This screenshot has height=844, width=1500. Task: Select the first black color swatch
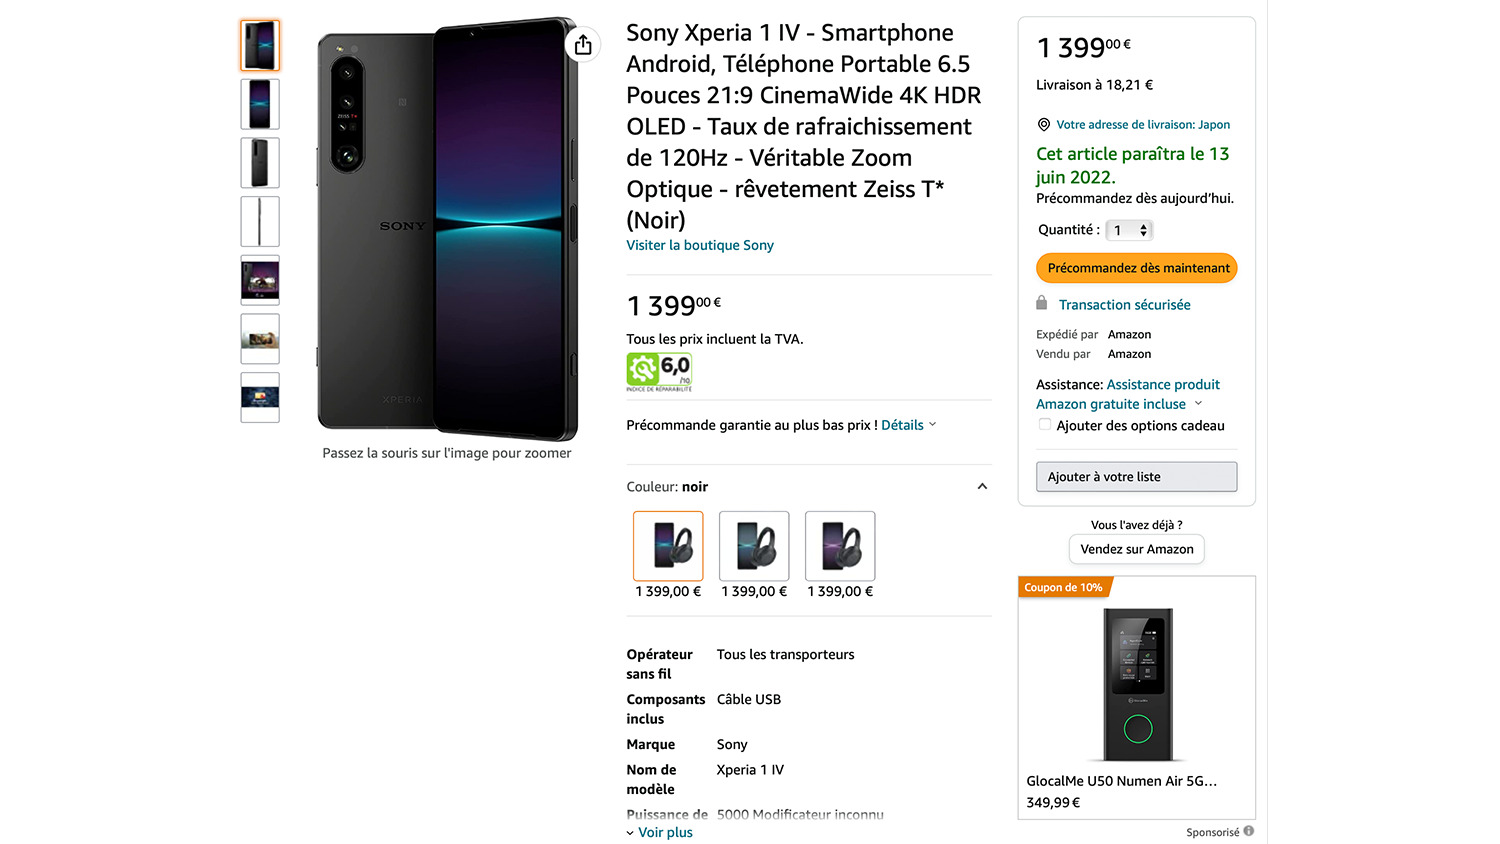coord(668,546)
